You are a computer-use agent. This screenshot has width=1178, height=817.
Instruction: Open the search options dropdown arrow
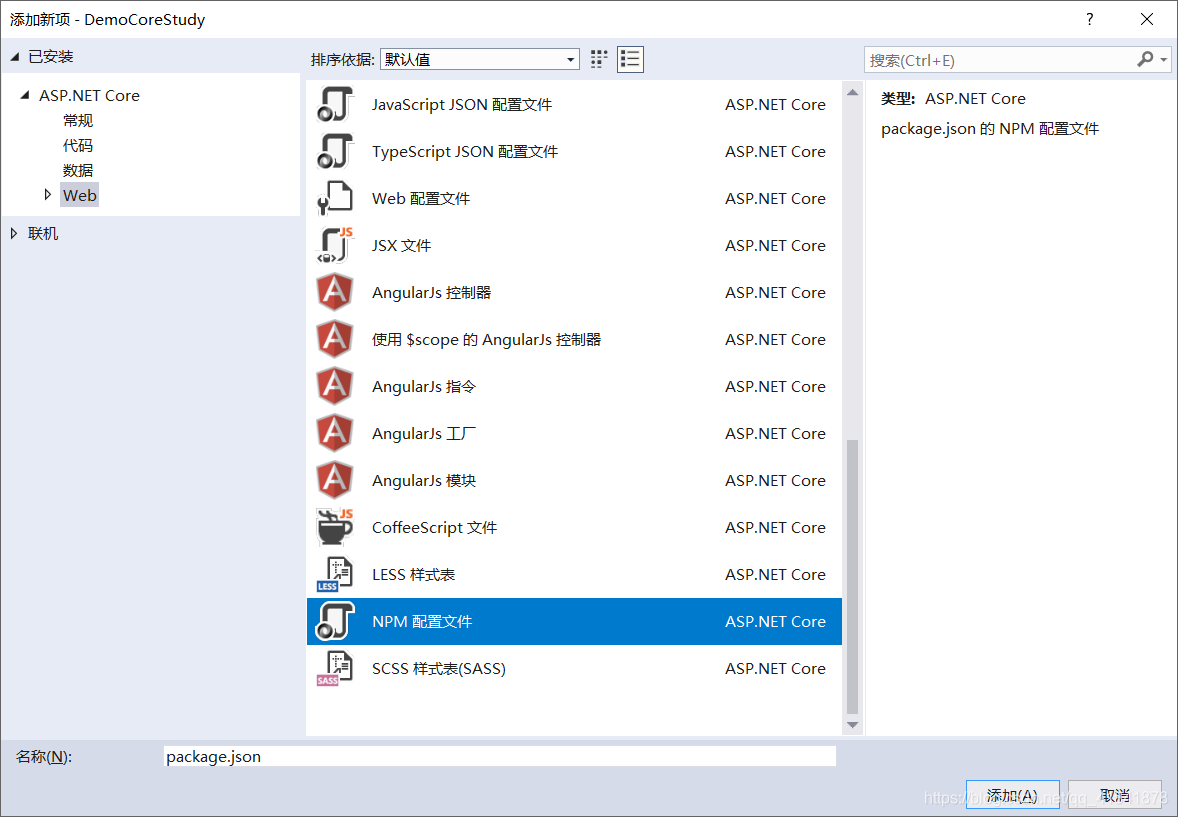coord(1164,59)
